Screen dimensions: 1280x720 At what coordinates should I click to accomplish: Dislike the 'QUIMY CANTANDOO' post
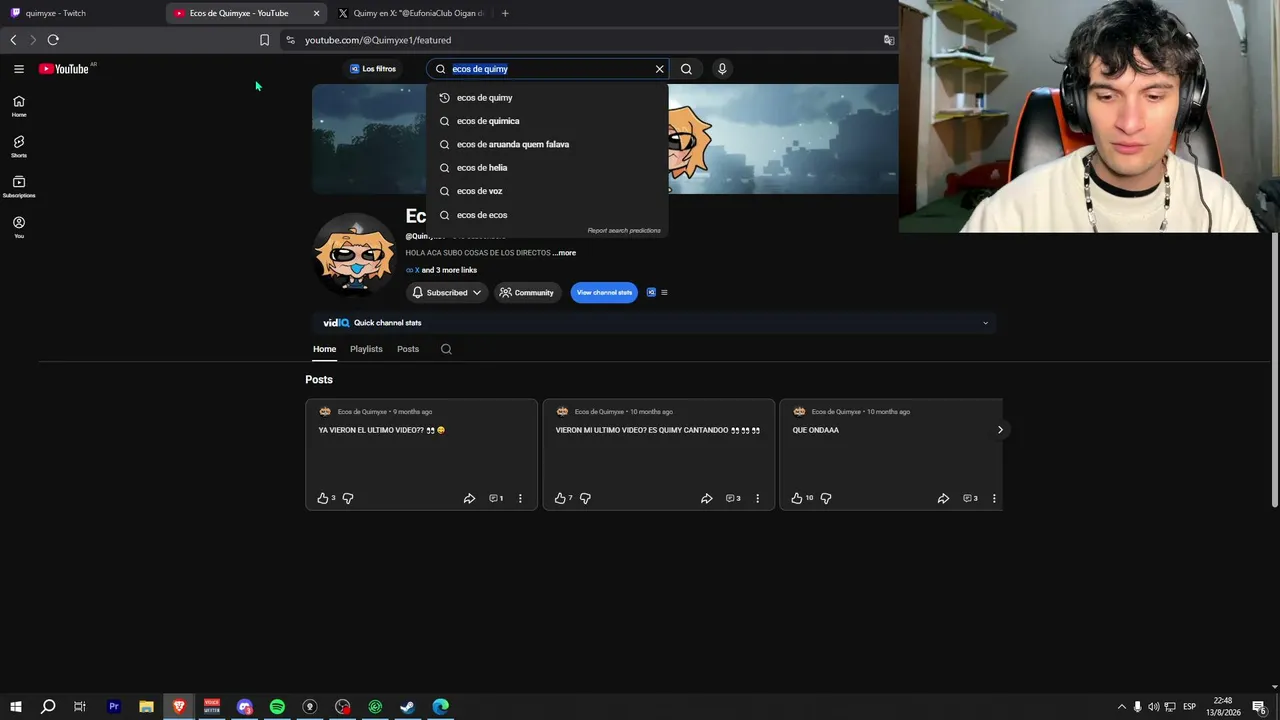pyautogui.click(x=585, y=498)
